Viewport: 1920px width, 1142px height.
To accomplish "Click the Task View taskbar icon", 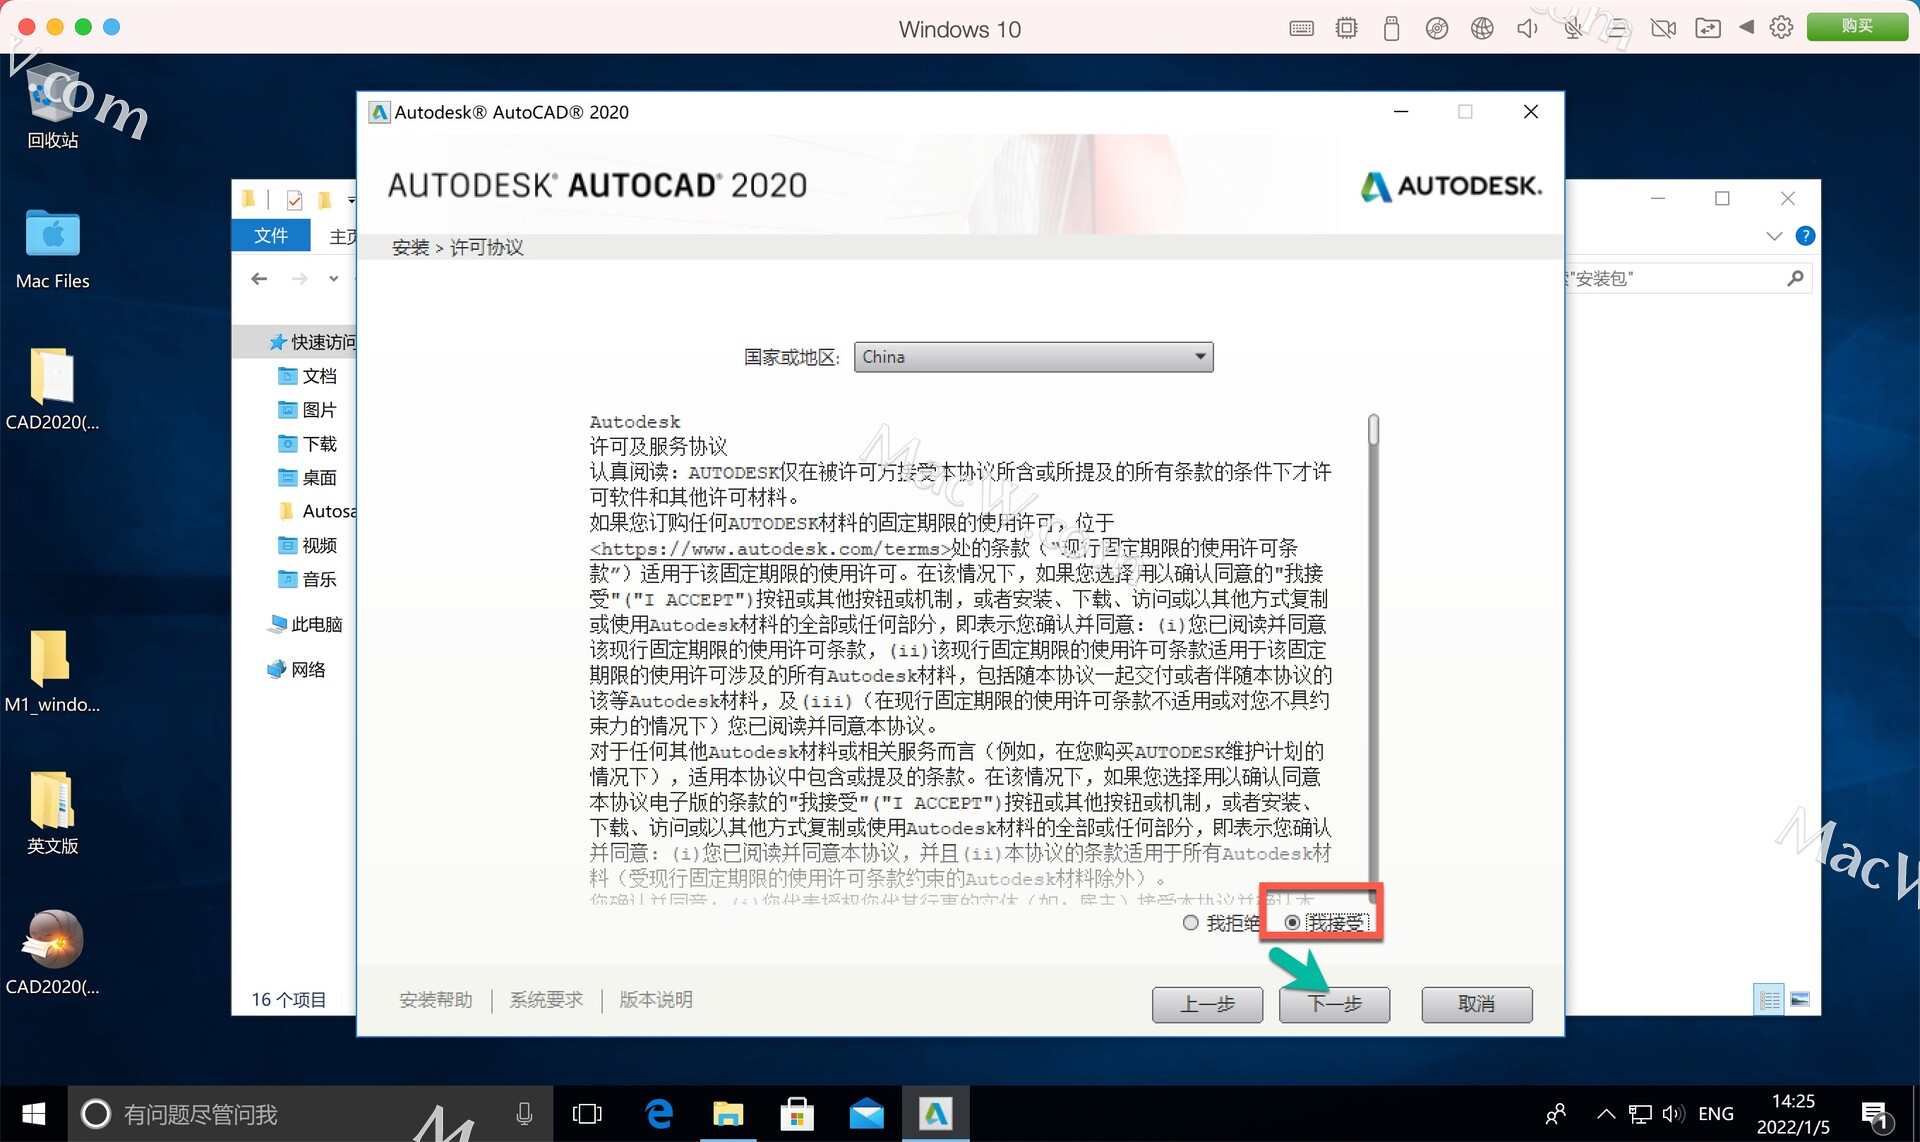I will (x=587, y=1113).
